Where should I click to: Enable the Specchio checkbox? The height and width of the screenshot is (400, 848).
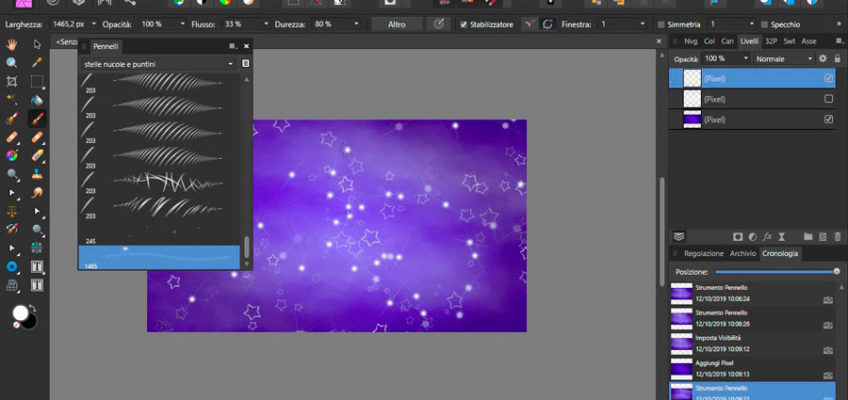tap(765, 25)
